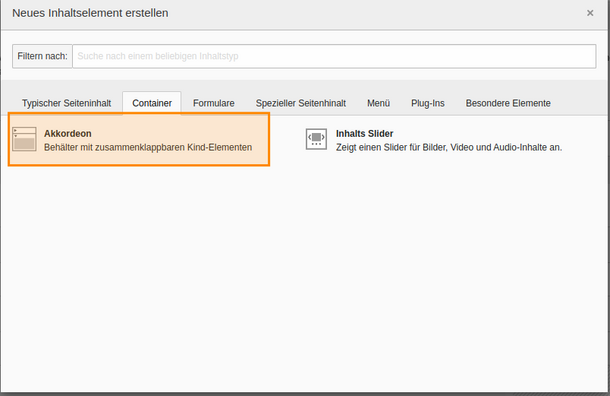Click the Akkordeon title text
Screen dimensions: 610x396
coord(68,133)
